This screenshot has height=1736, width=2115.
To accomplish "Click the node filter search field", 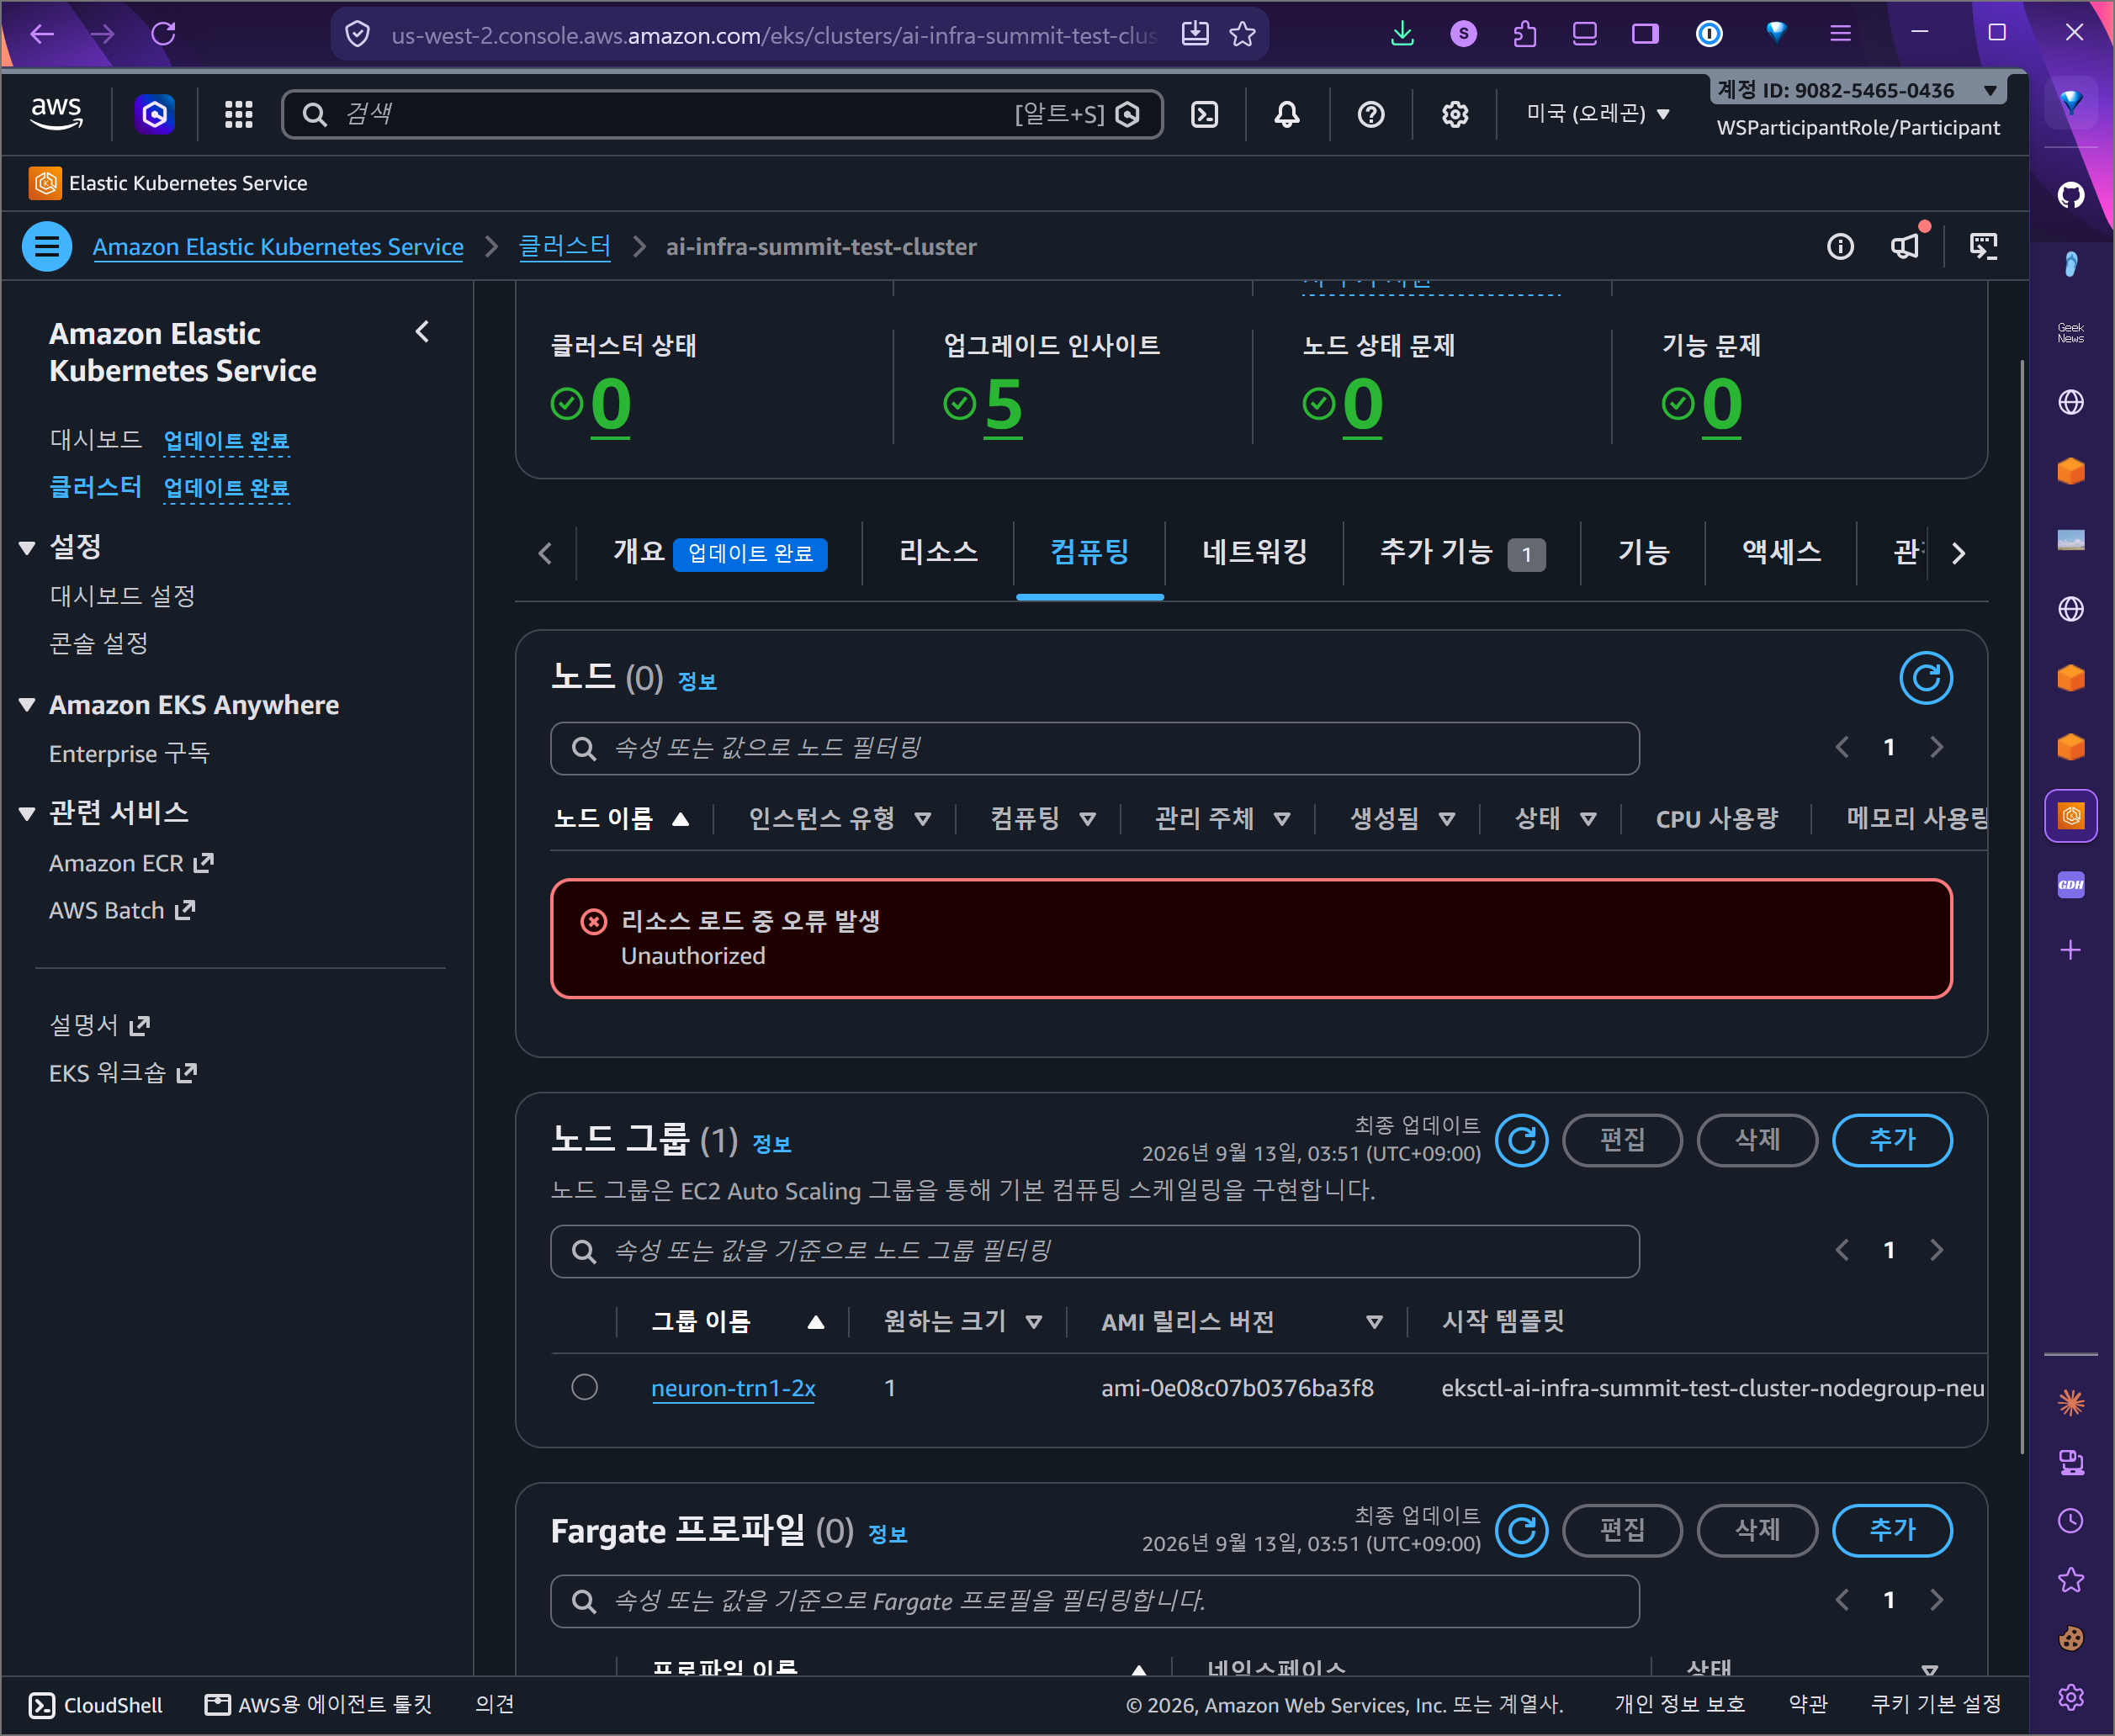I will (x=1094, y=748).
